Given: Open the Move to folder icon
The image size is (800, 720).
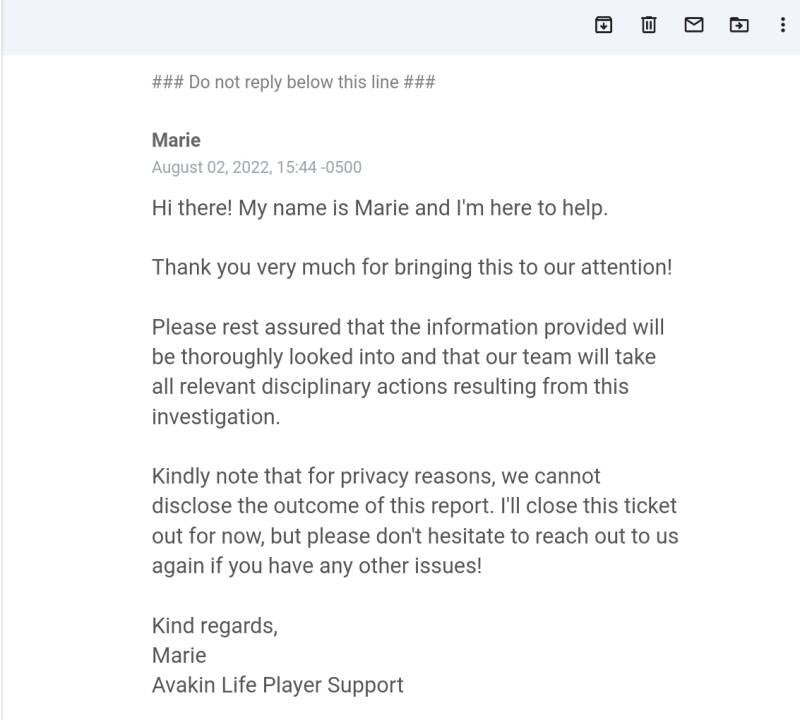Looking at the screenshot, I should click(739, 25).
